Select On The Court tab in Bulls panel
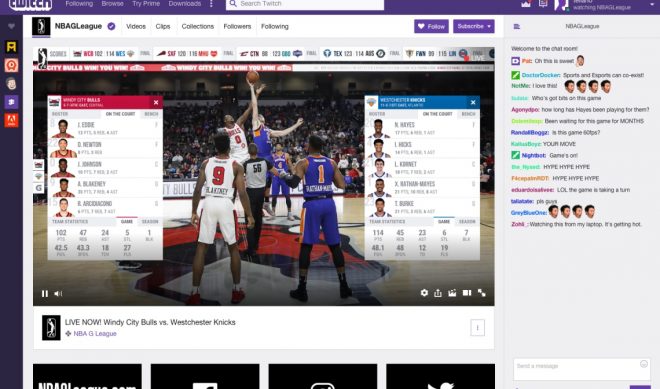Image resolution: width=660 pixels, height=389 pixels. (120, 114)
